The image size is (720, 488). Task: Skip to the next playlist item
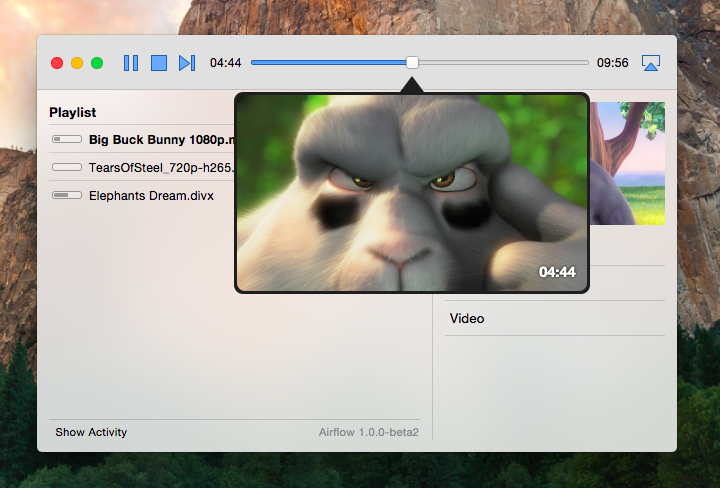[186, 63]
